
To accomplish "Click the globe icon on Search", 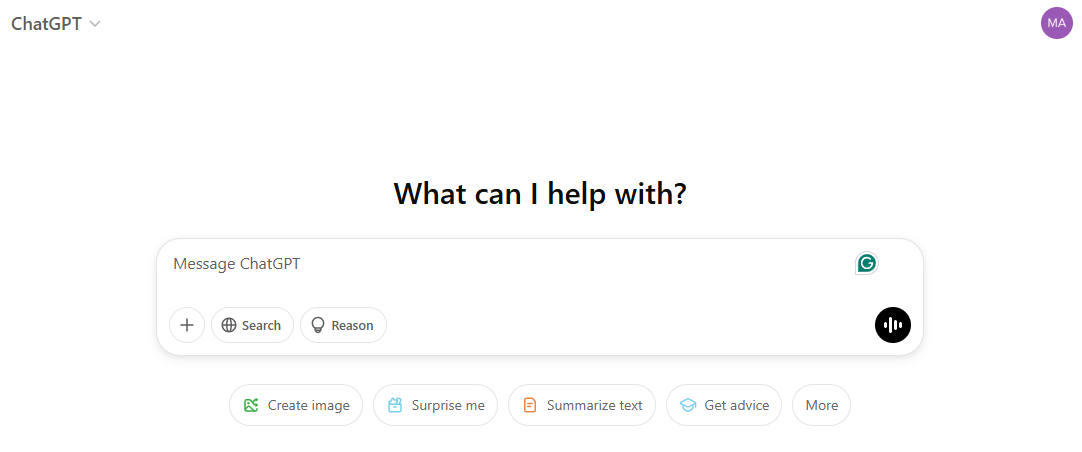I will (x=229, y=325).
